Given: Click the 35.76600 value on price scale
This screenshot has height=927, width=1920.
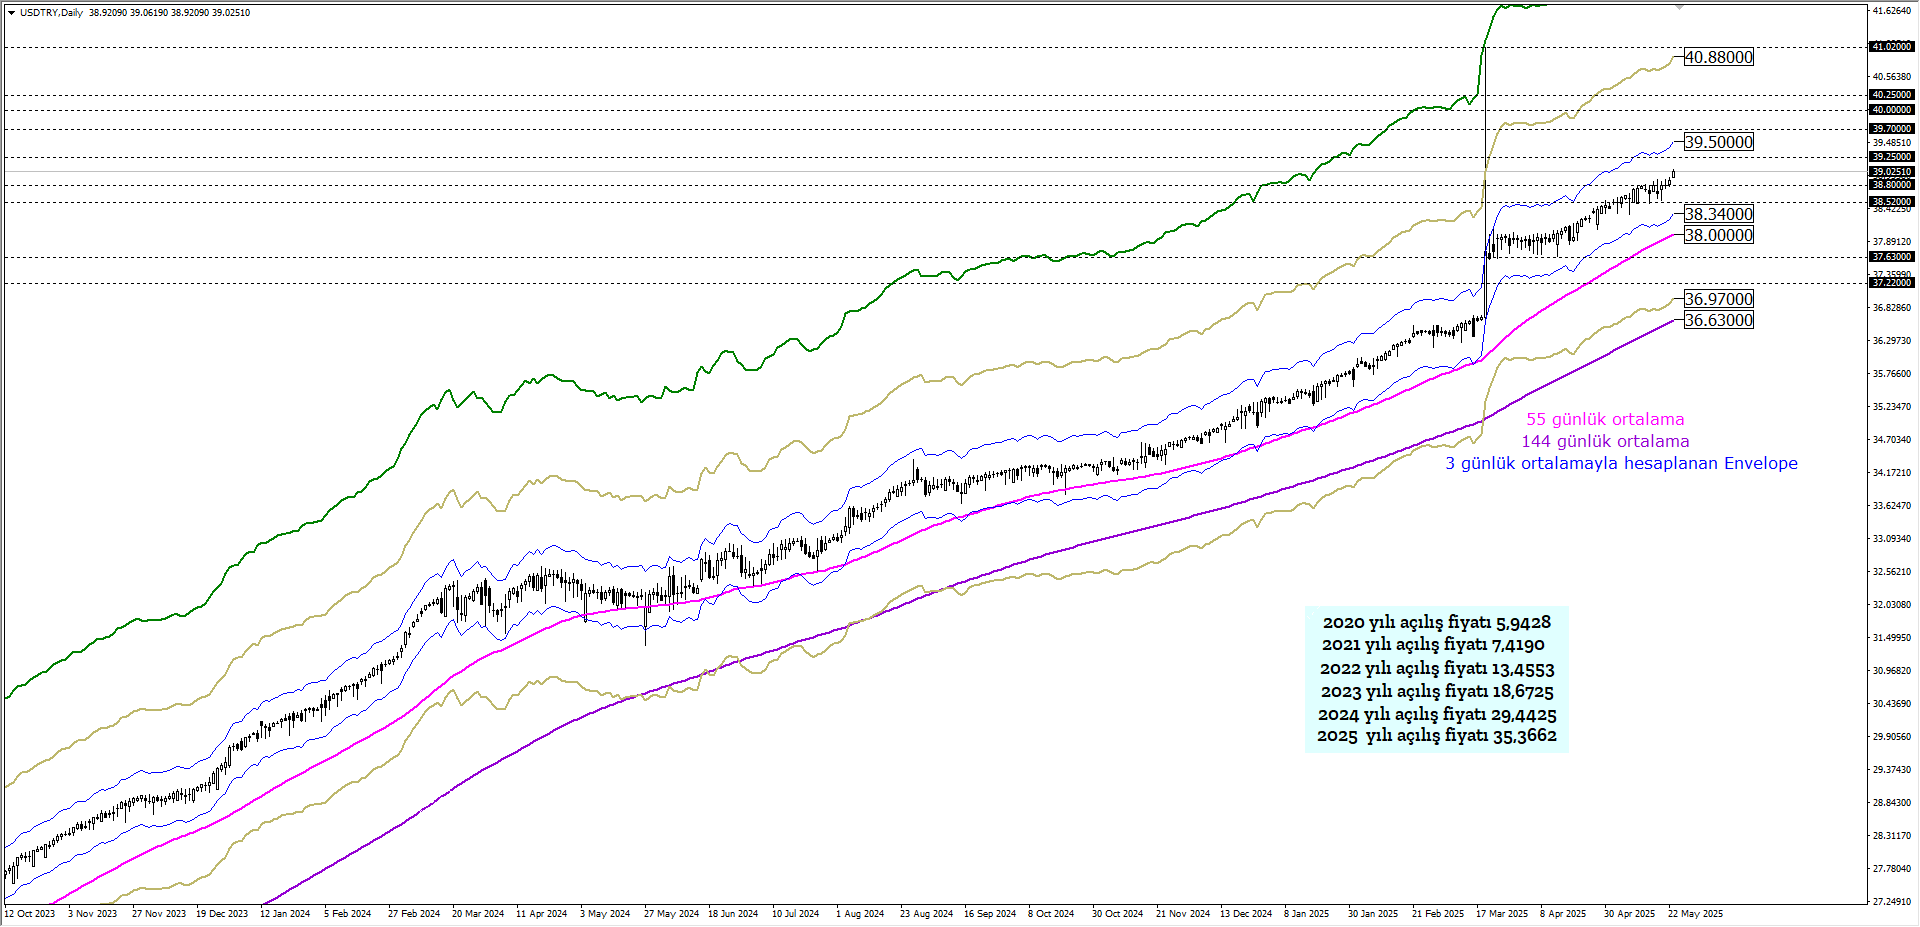Looking at the screenshot, I should (1891, 374).
